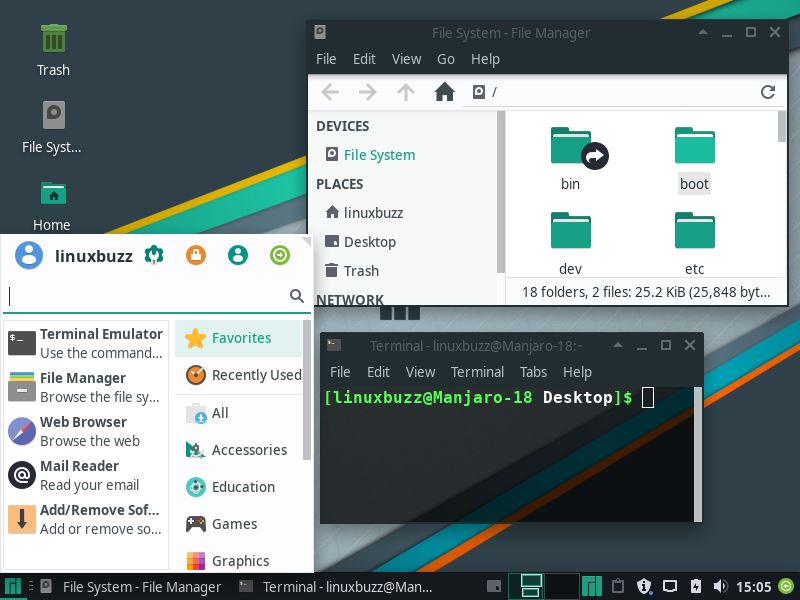Screen dimensions: 800x600
Task: Select Recently Used category
Action: tap(239, 375)
